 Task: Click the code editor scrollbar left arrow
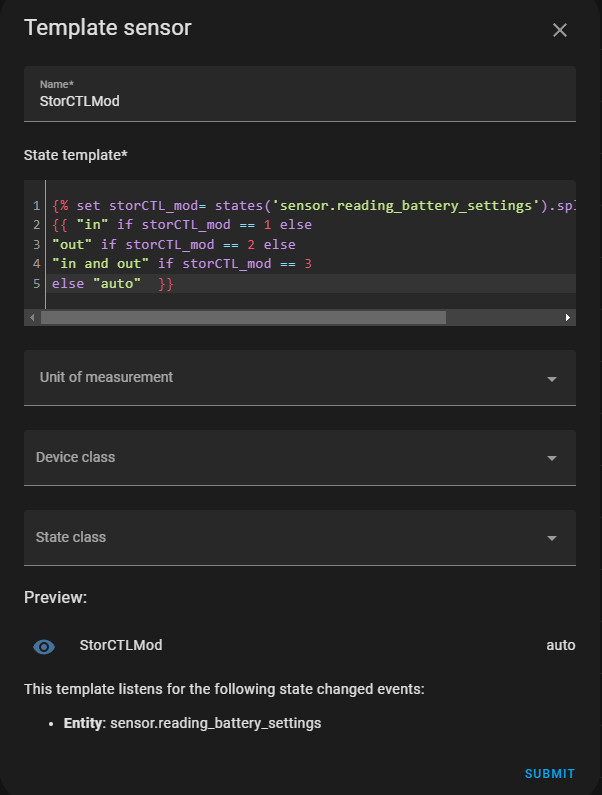(32, 317)
